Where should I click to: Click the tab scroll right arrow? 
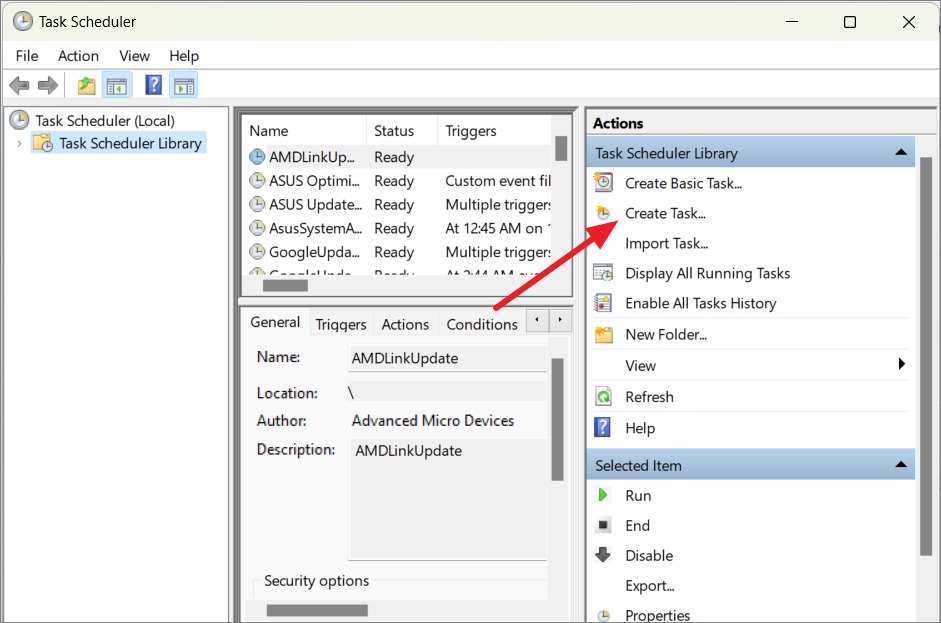[560, 321]
